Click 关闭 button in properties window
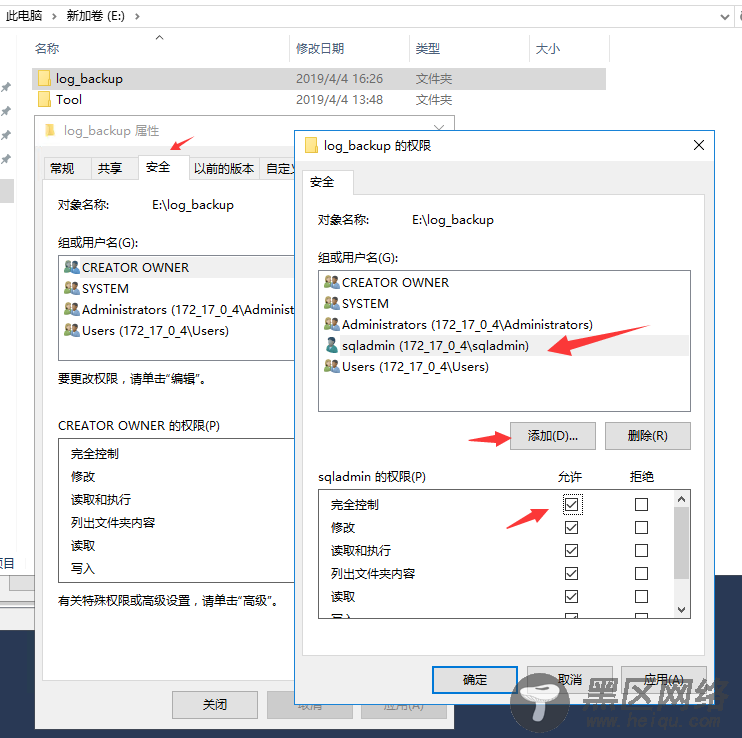 (215, 705)
